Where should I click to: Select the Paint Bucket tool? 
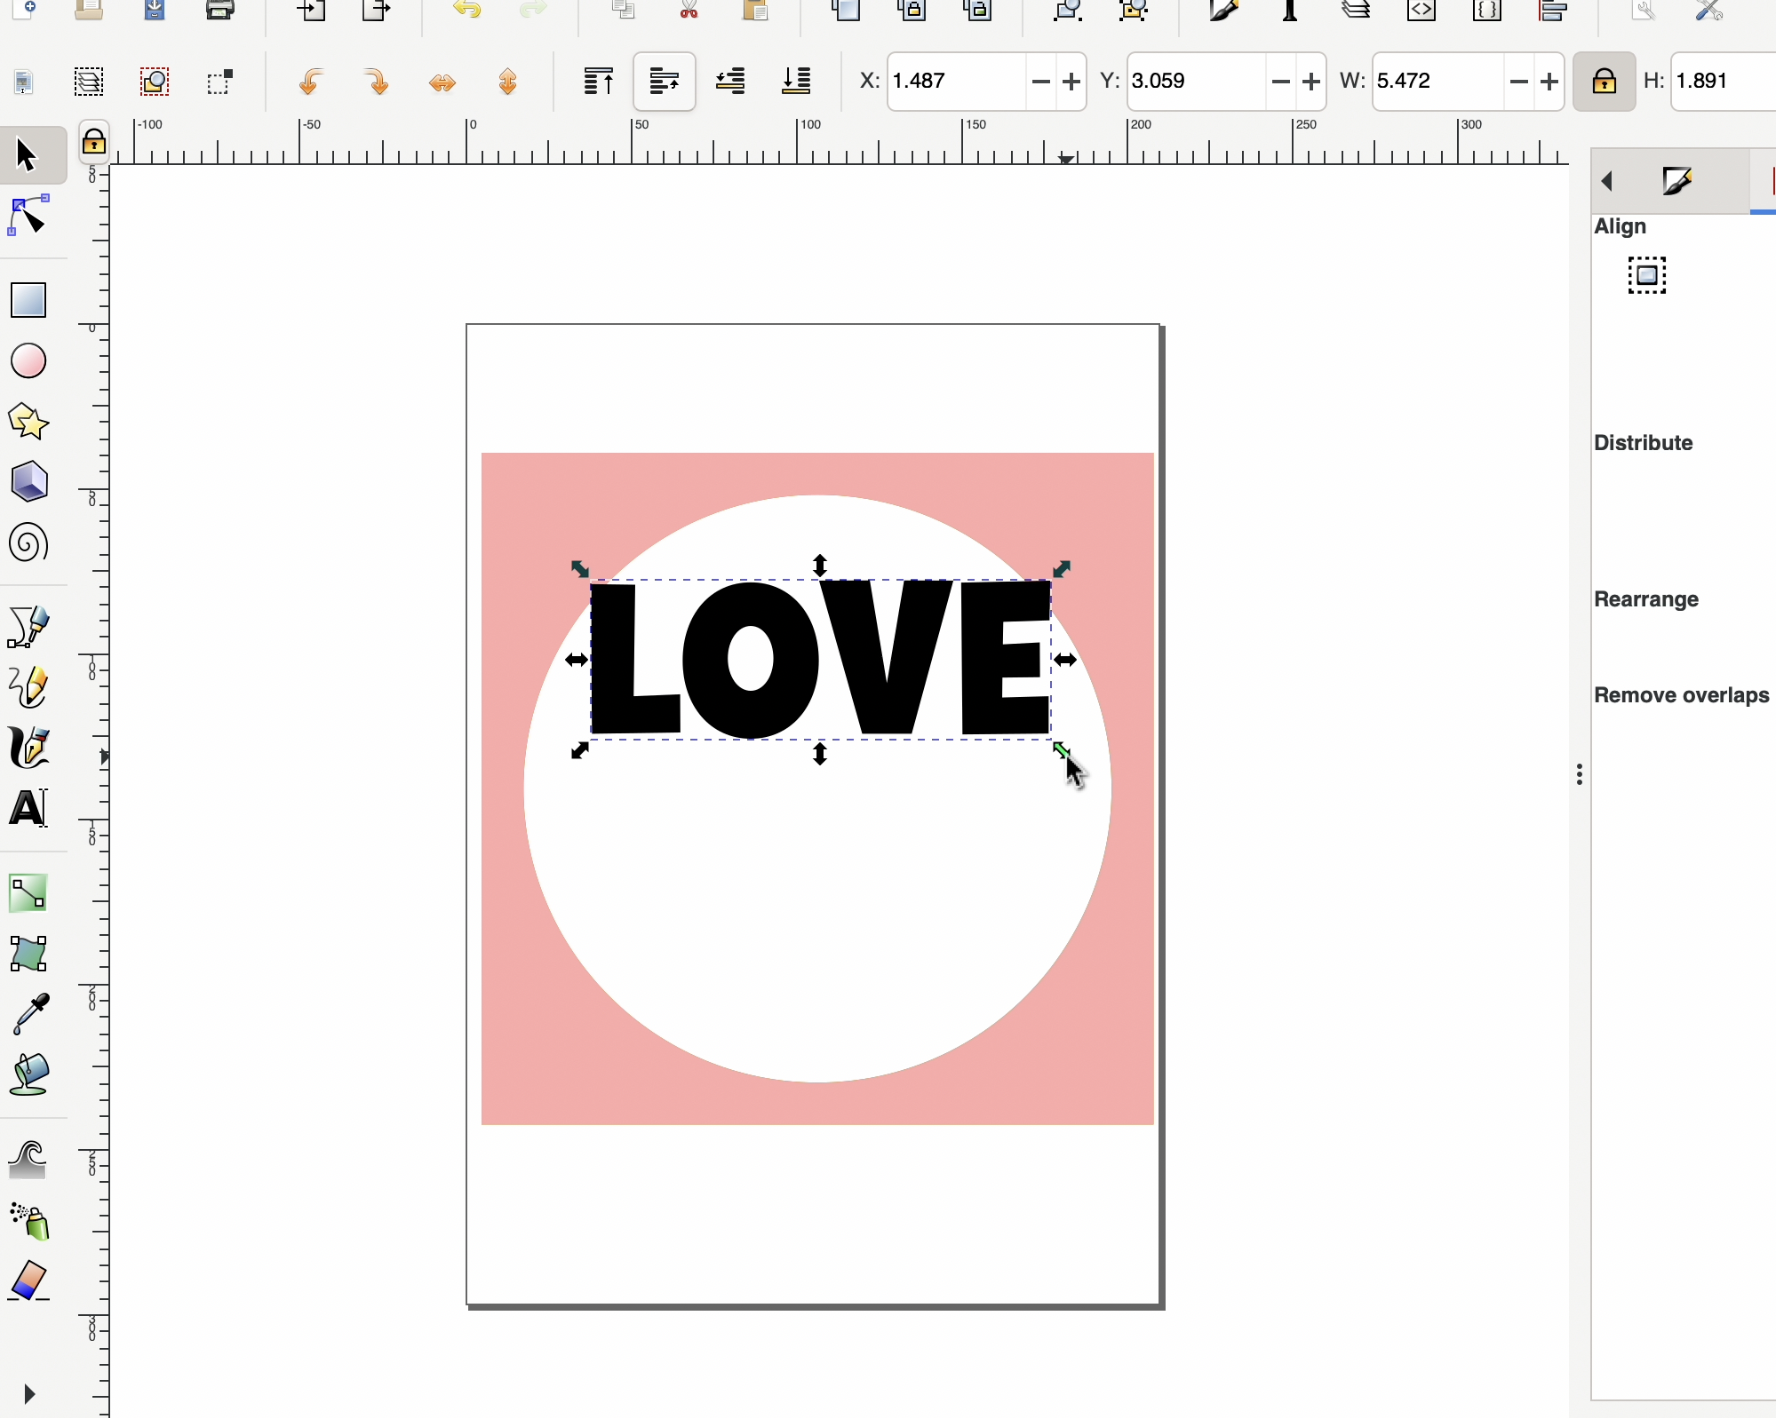tap(28, 1075)
